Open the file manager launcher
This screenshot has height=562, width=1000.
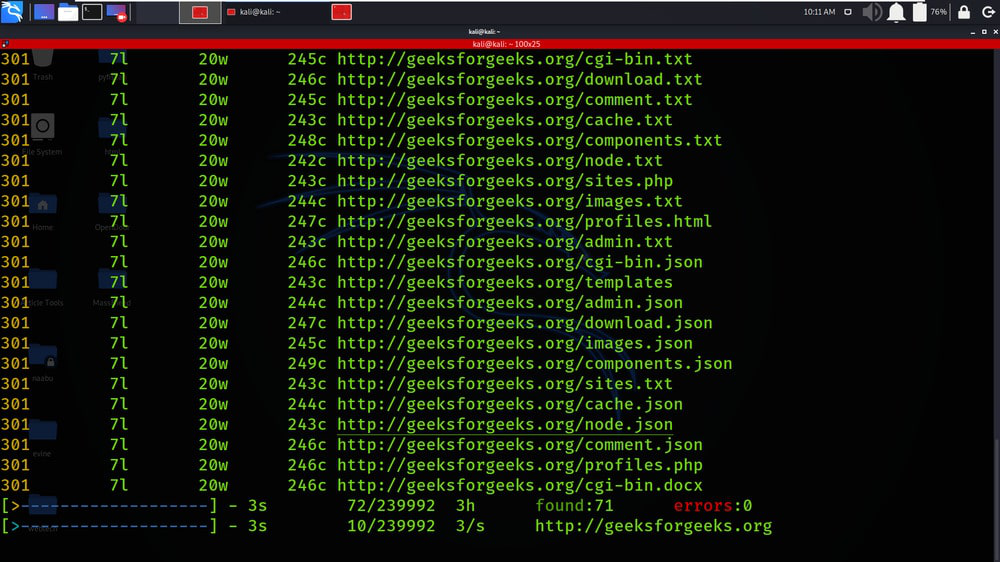pyautogui.click(x=68, y=12)
